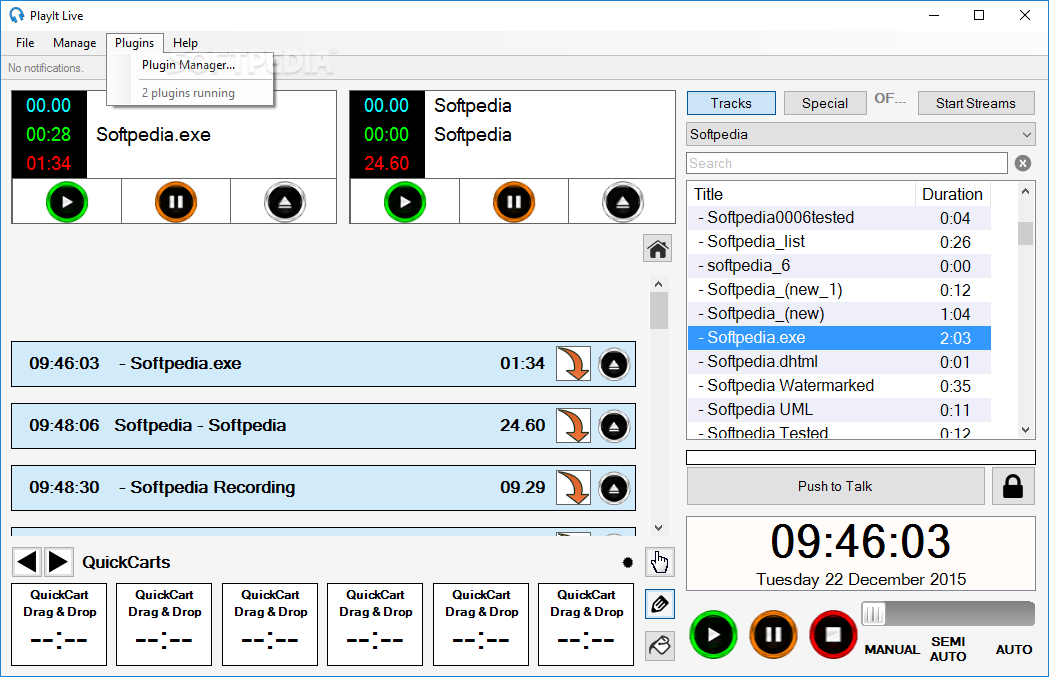Click the hand pointer QuickCarts mode icon

point(660,562)
